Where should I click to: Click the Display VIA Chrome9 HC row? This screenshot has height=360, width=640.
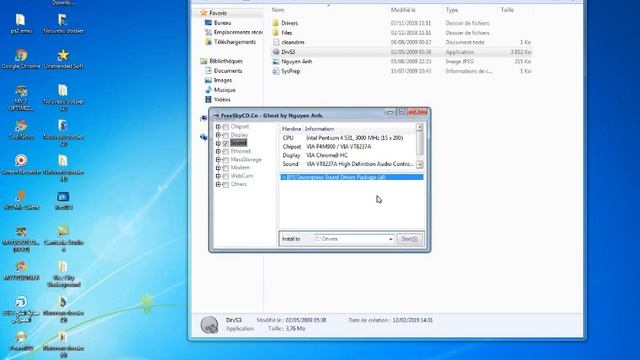coord(348,156)
